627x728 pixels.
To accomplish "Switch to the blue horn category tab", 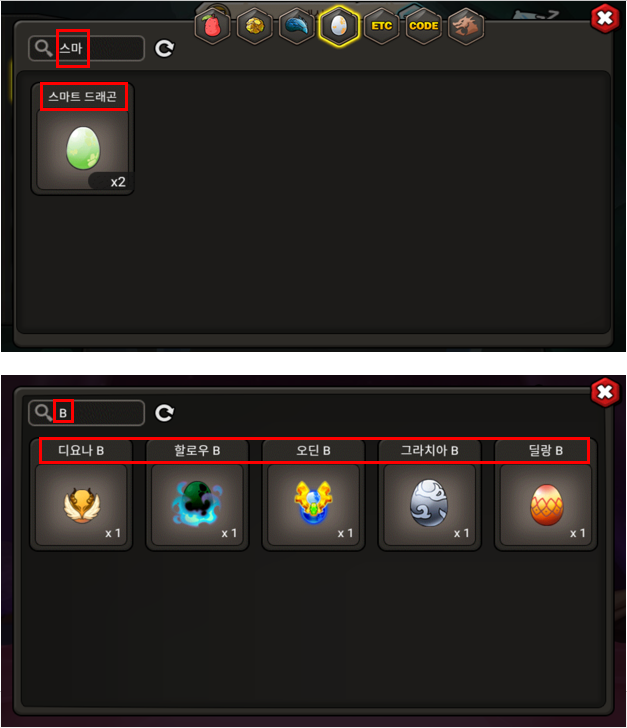I will click(x=297, y=27).
